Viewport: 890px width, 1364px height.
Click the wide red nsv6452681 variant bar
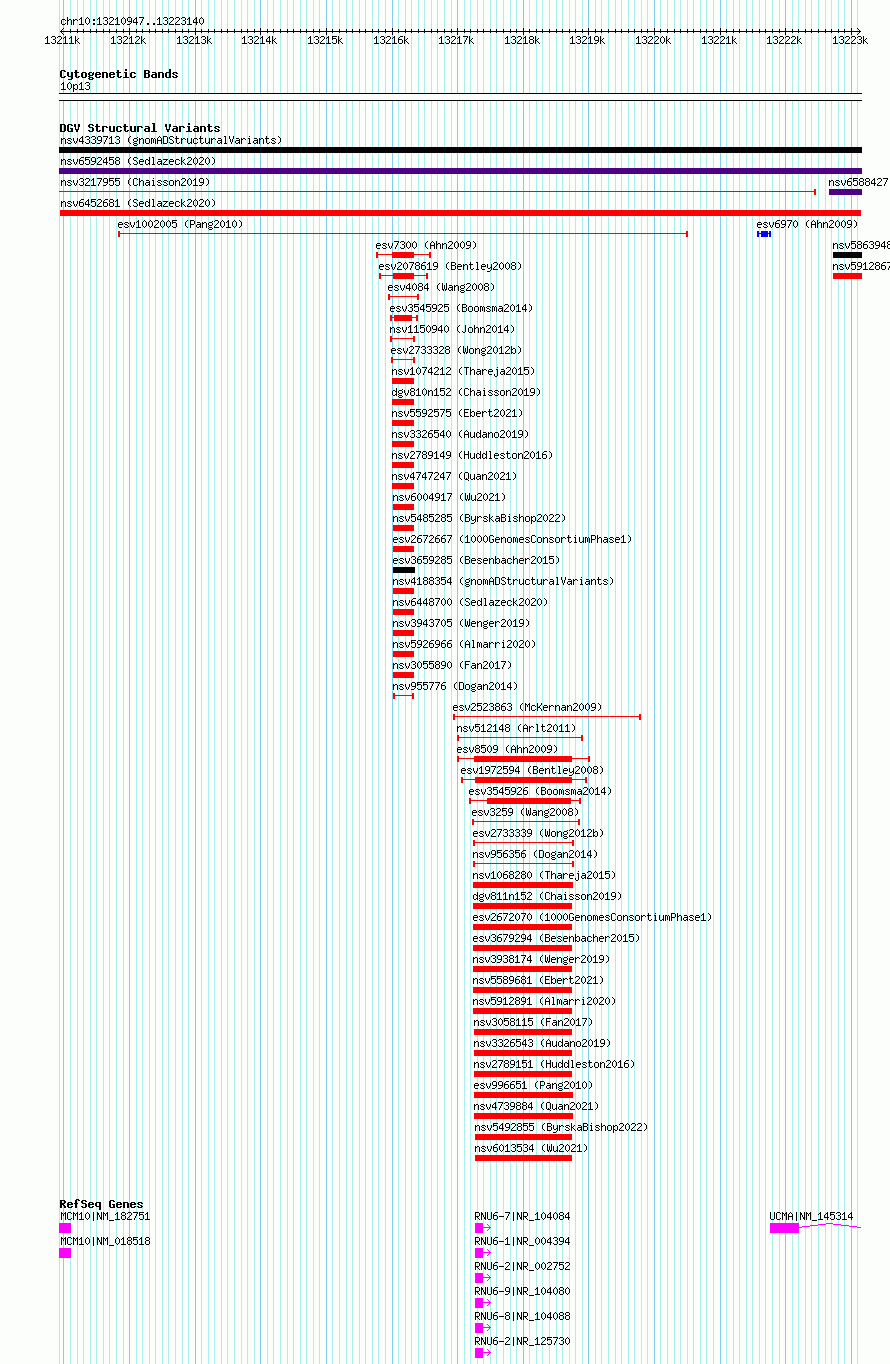click(461, 213)
